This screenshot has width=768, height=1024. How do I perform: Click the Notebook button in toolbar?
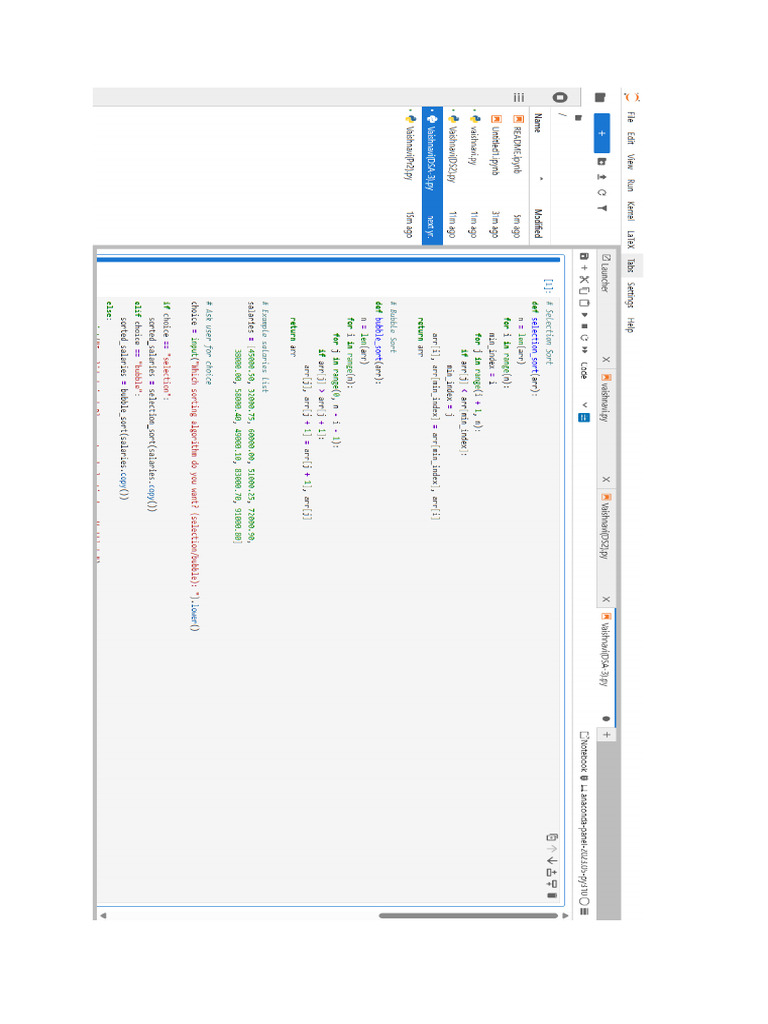click(x=584, y=751)
